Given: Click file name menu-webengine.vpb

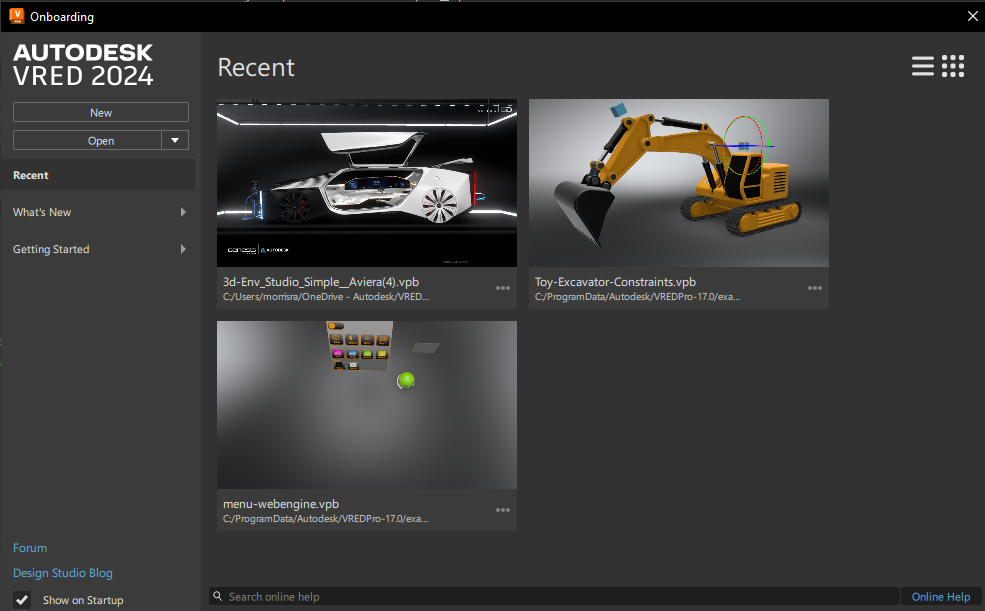Looking at the screenshot, I should click(281, 504).
